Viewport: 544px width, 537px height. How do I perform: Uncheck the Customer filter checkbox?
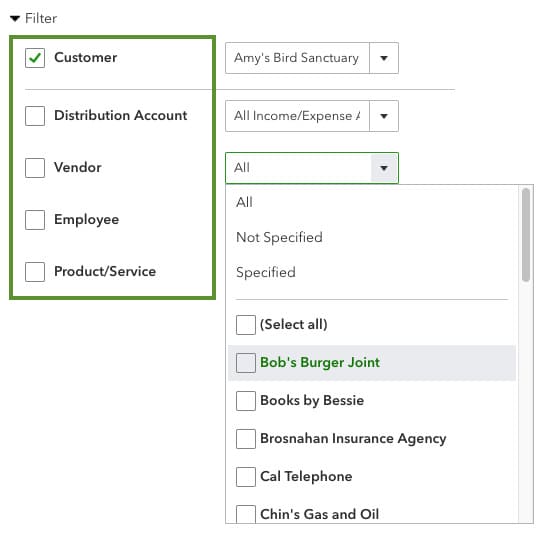(35, 58)
